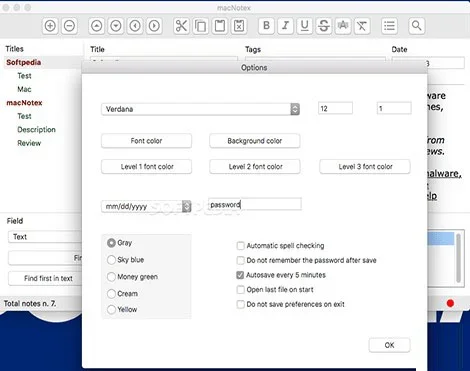Click the paste clipboard icon
This screenshot has height=371, width=470.
click(220, 26)
